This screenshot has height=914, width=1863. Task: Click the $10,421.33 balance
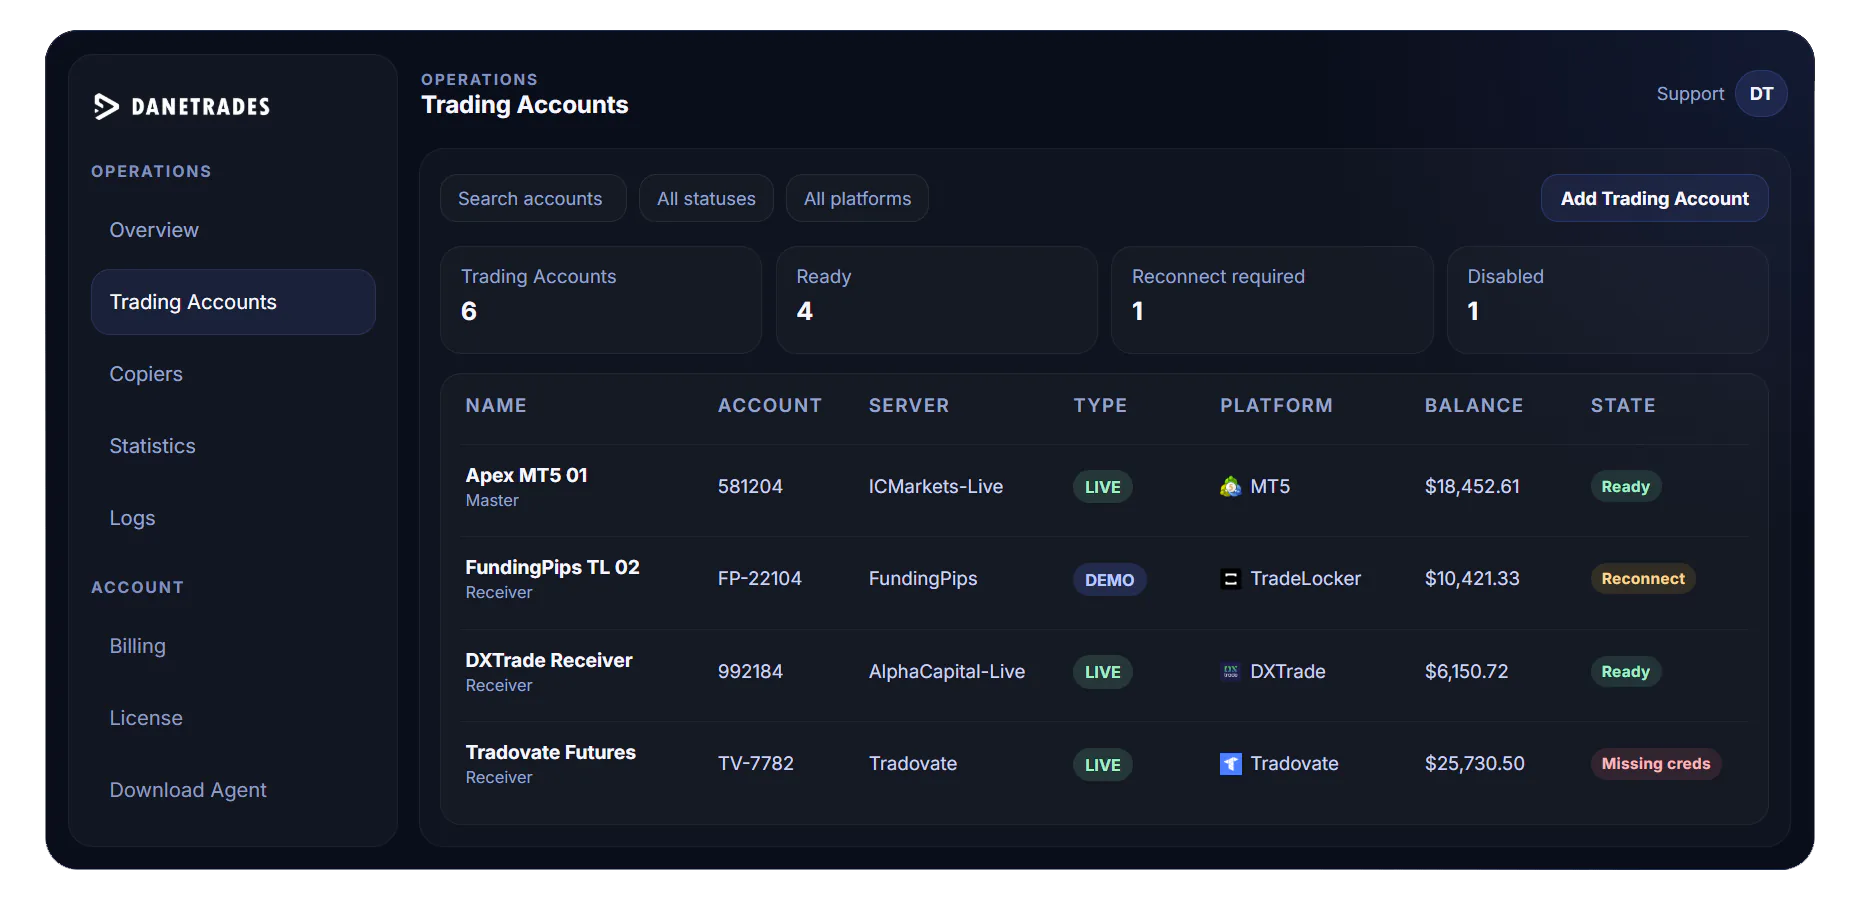pyautogui.click(x=1472, y=579)
